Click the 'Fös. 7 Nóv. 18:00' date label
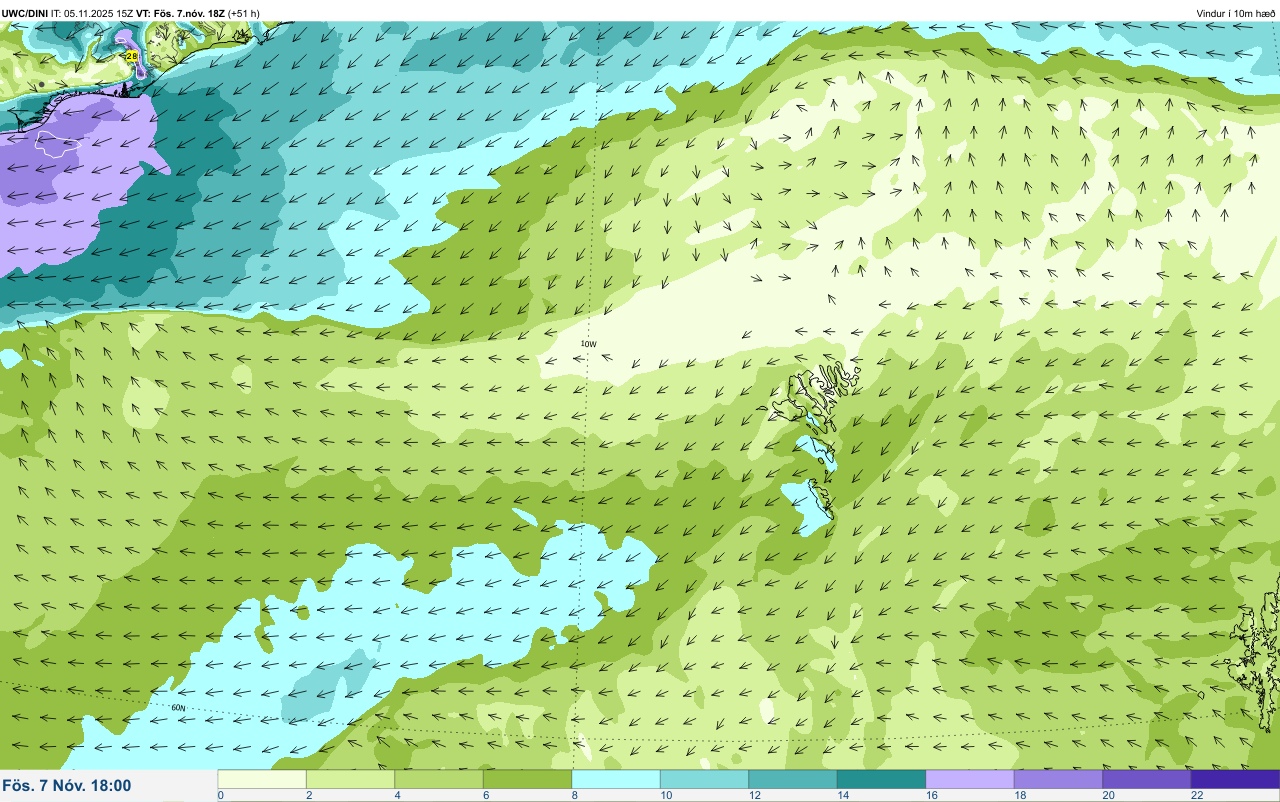The width and height of the screenshot is (1280, 802). (67, 786)
